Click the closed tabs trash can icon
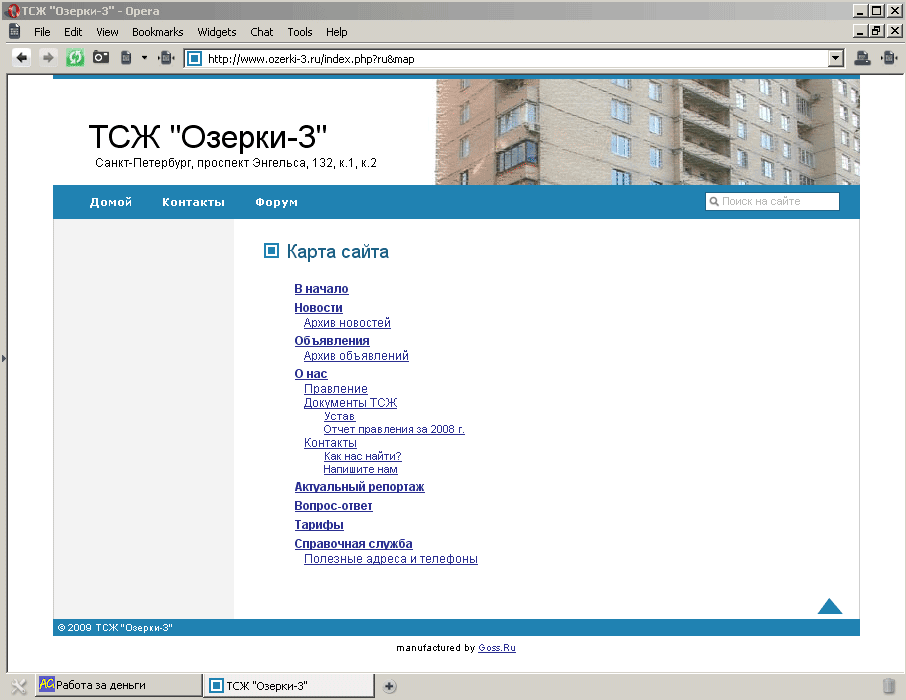This screenshot has width=906, height=700. point(889,686)
